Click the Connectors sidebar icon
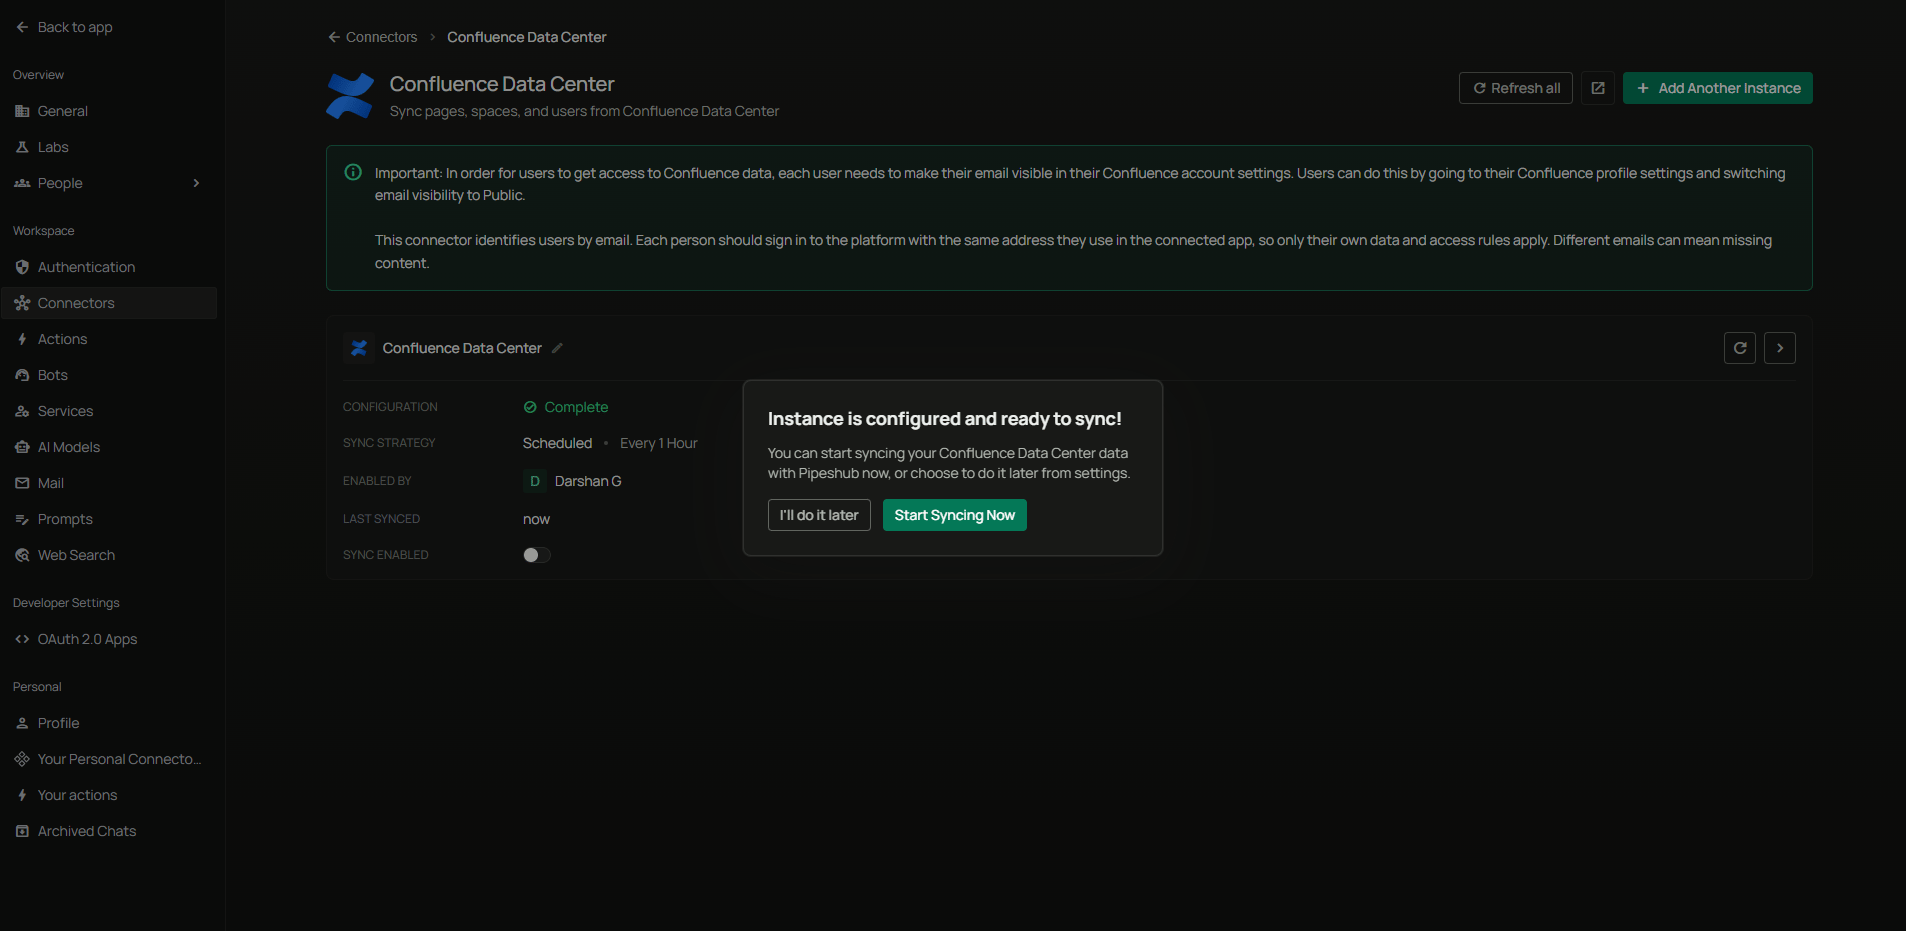1906x931 pixels. tap(22, 303)
